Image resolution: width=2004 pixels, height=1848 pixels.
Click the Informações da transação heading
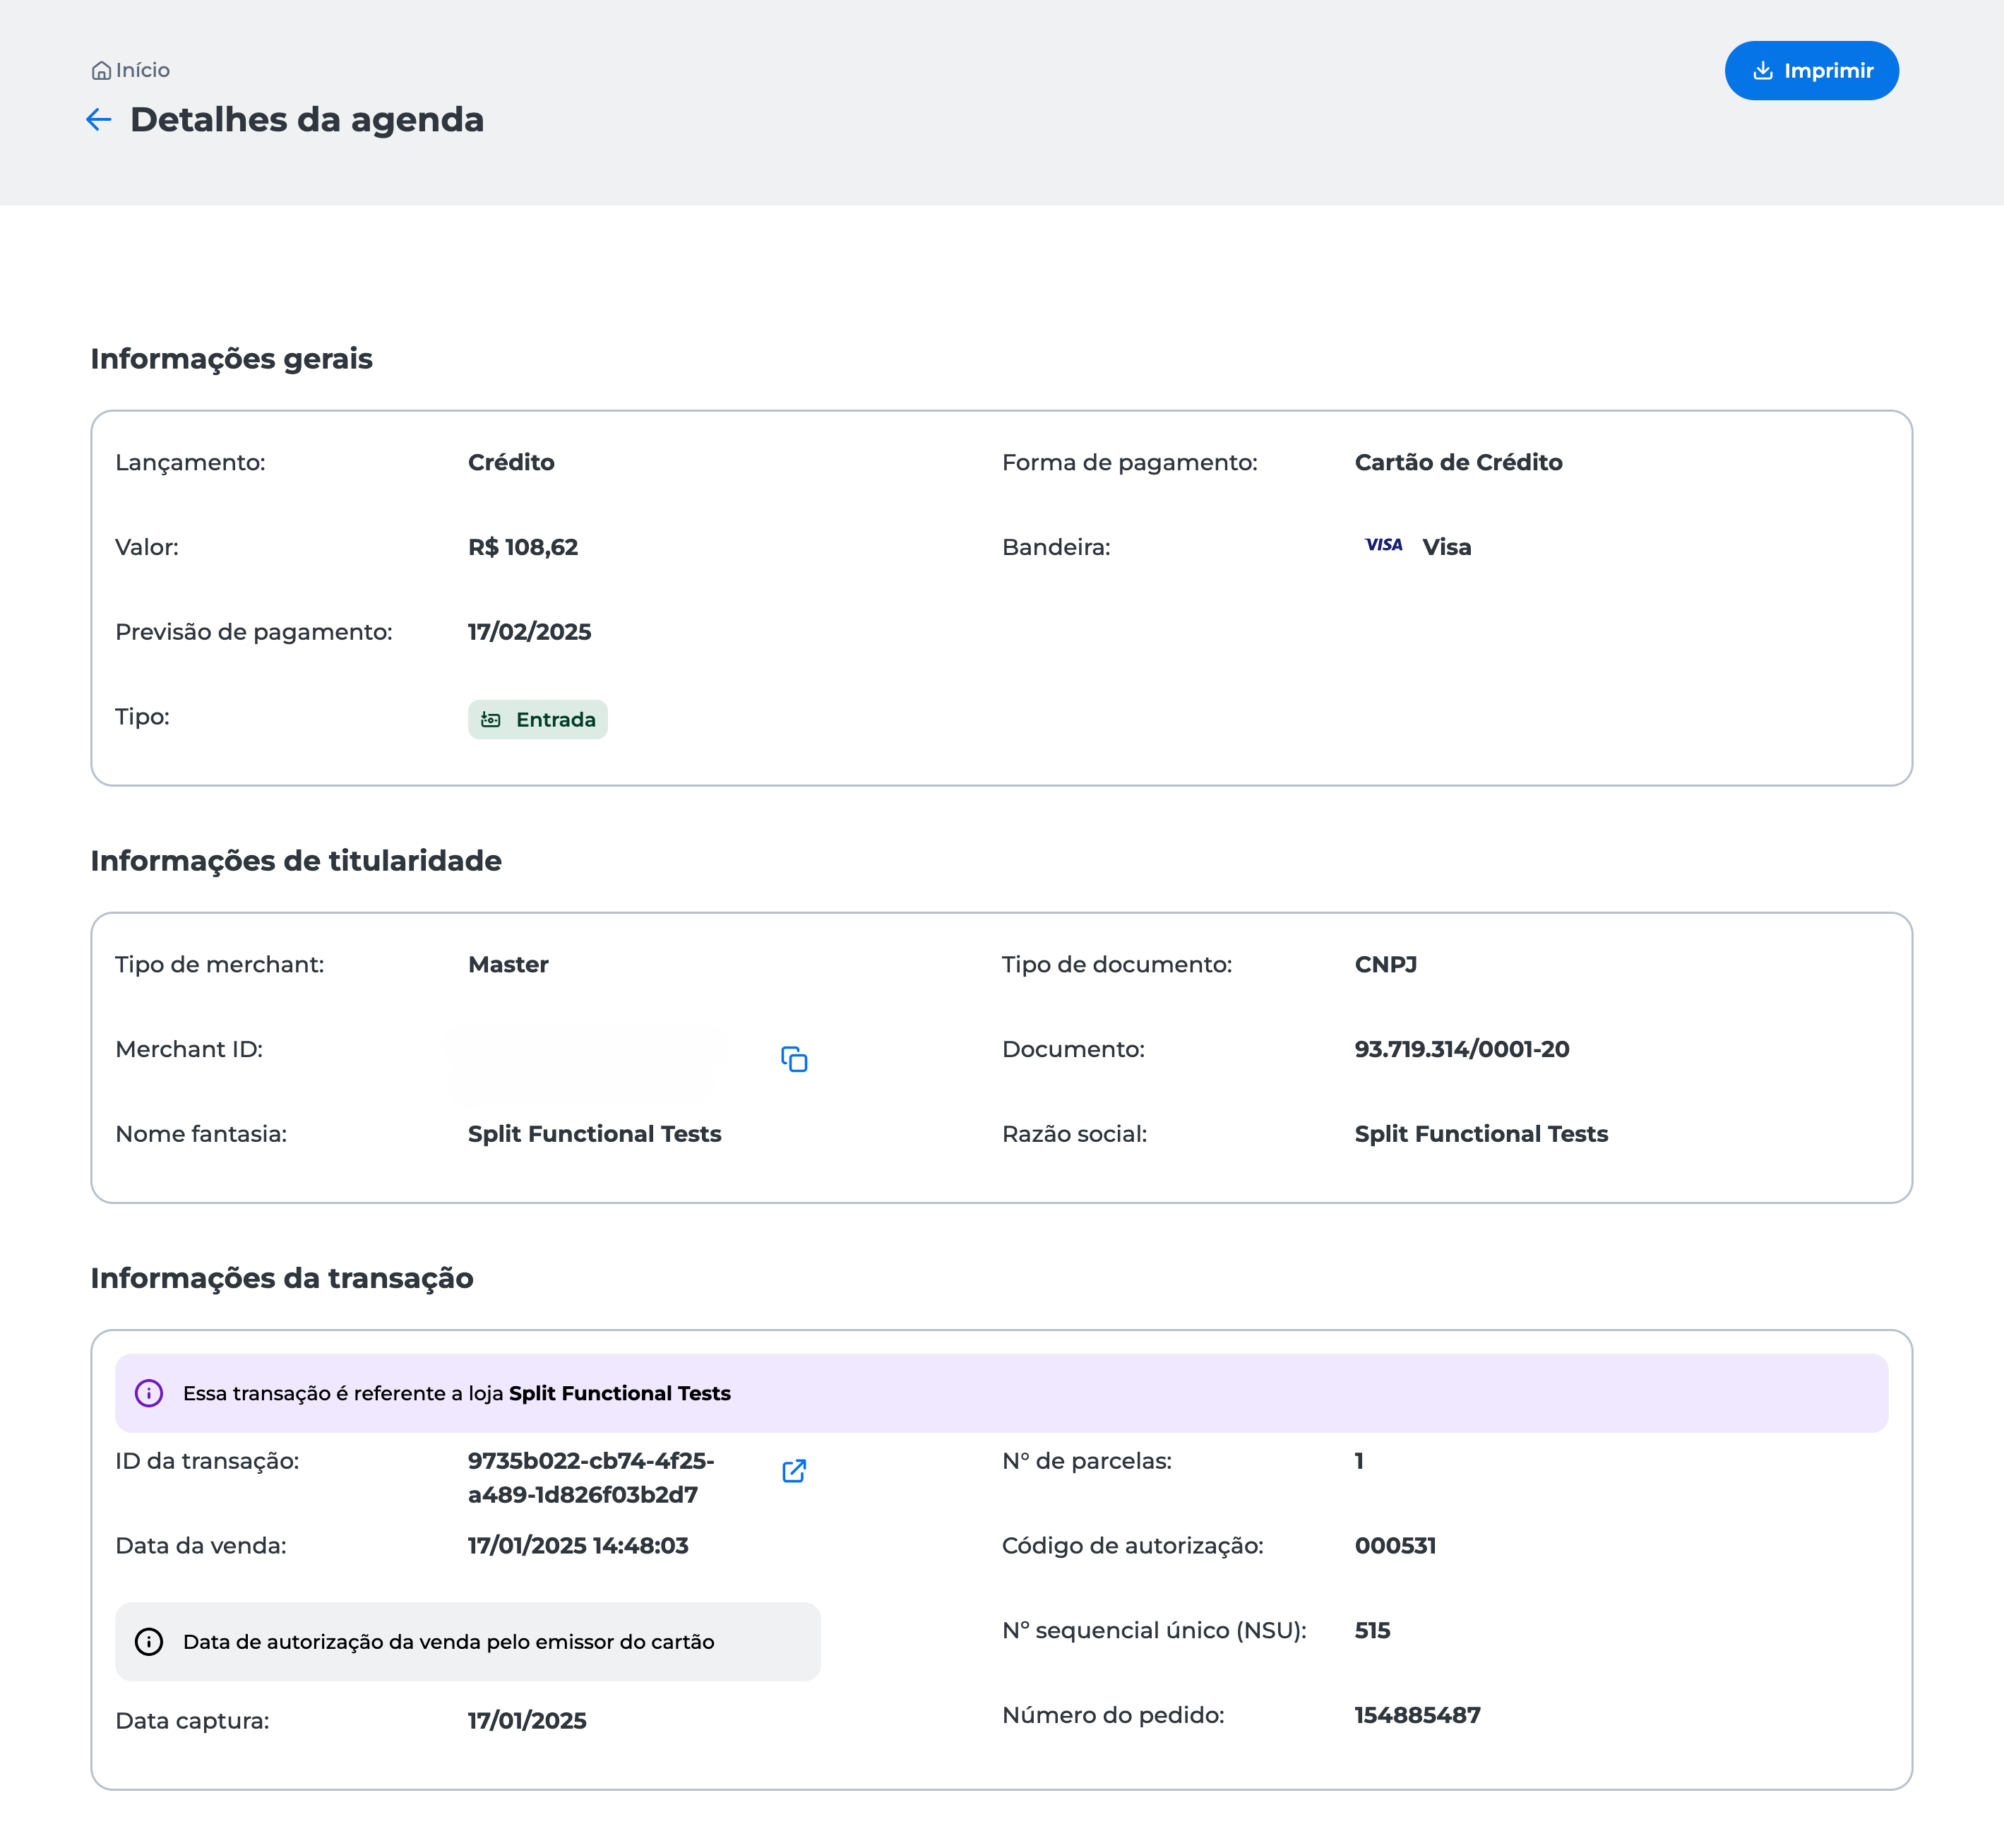click(282, 1278)
